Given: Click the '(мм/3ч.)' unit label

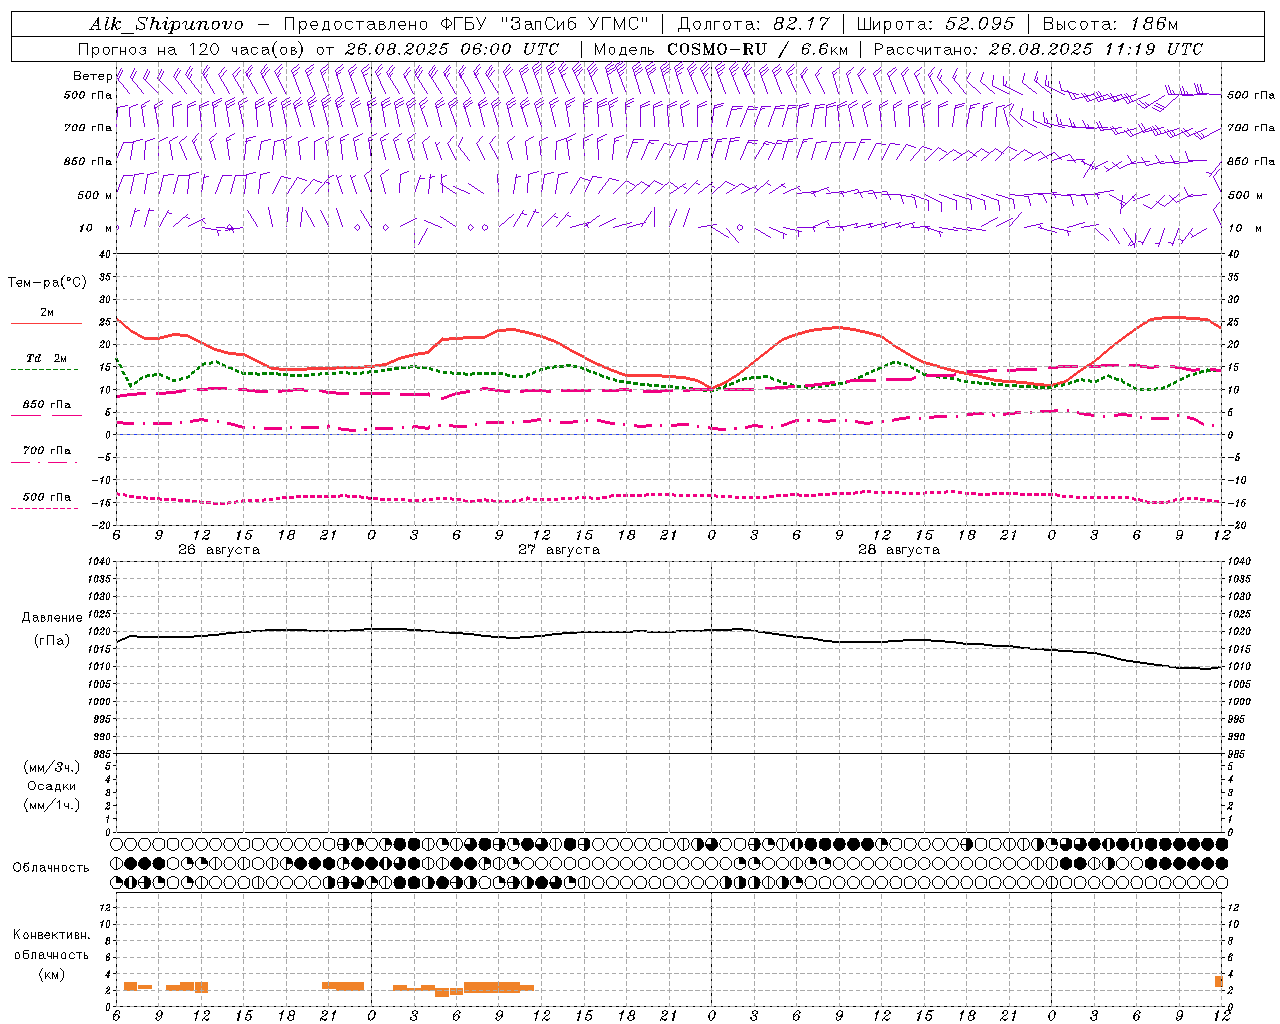Looking at the screenshot, I should click(52, 767).
